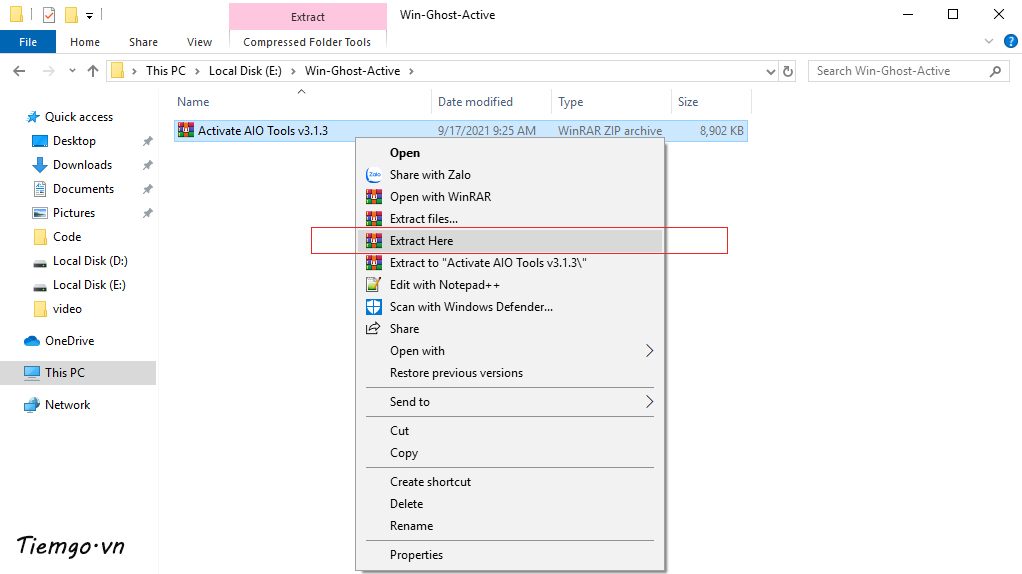
Task: Open the address bar history dropdown
Action: pyautogui.click(x=769, y=71)
